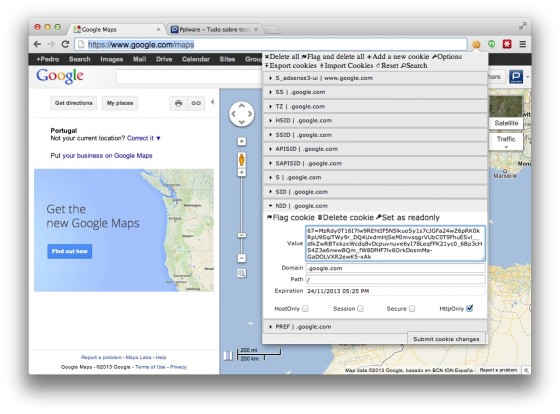
Task: Click Delete all cookies
Action: (282, 56)
